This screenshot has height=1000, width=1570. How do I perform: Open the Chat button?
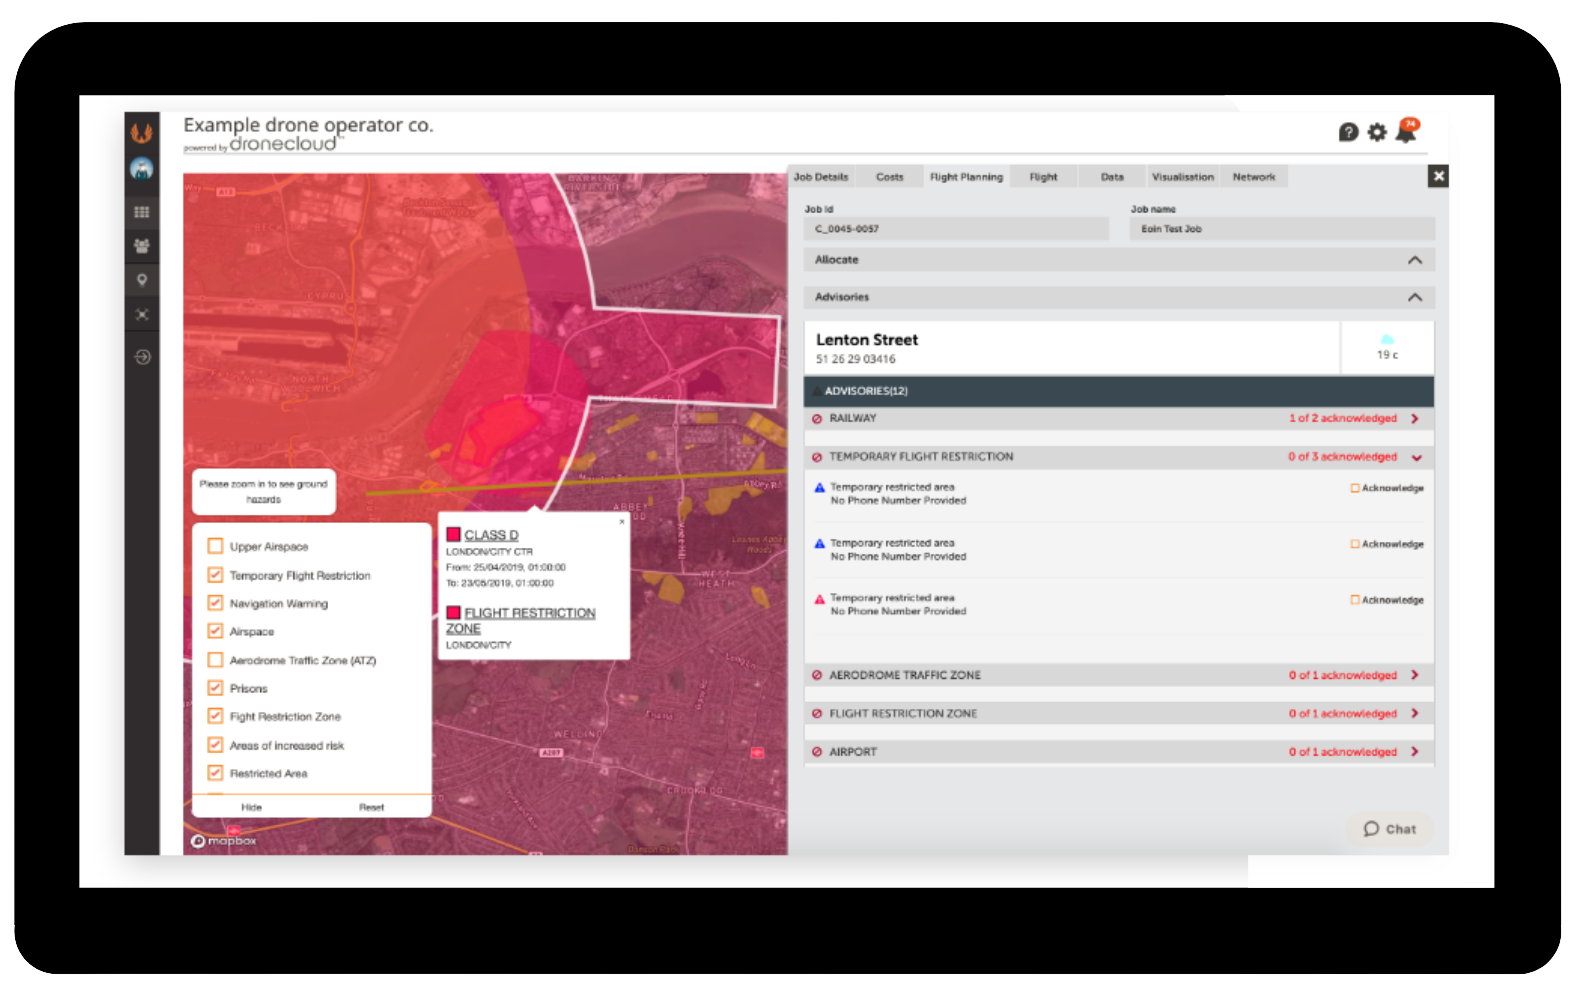[1389, 829]
